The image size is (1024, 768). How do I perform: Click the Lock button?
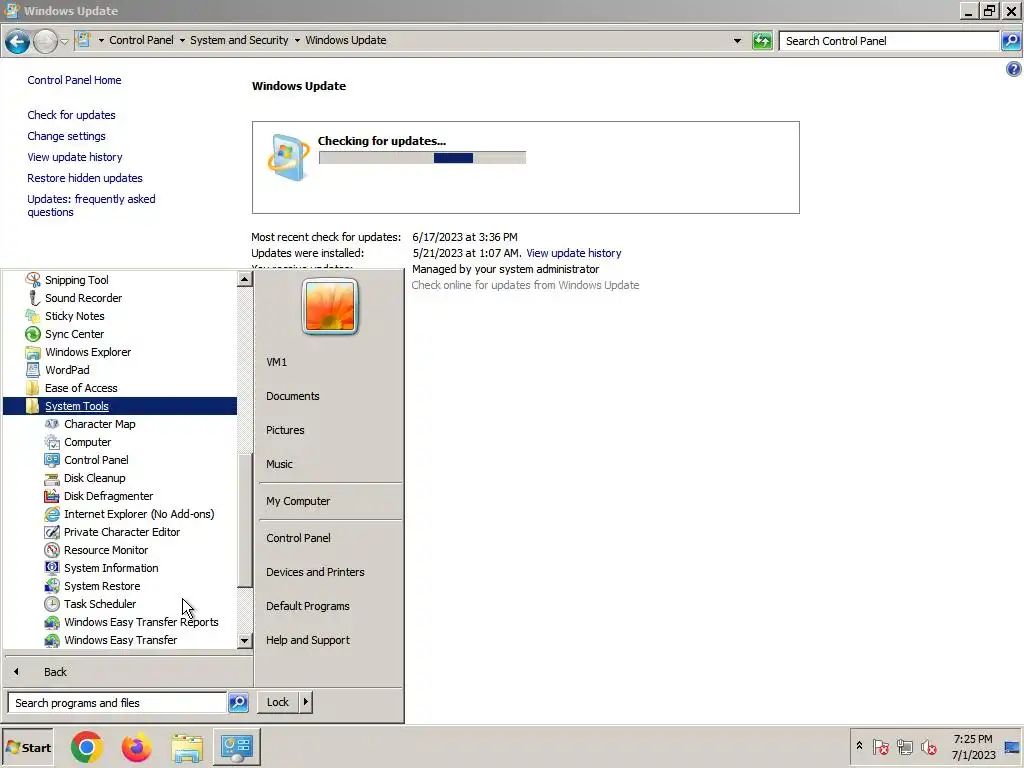click(278, 702)
